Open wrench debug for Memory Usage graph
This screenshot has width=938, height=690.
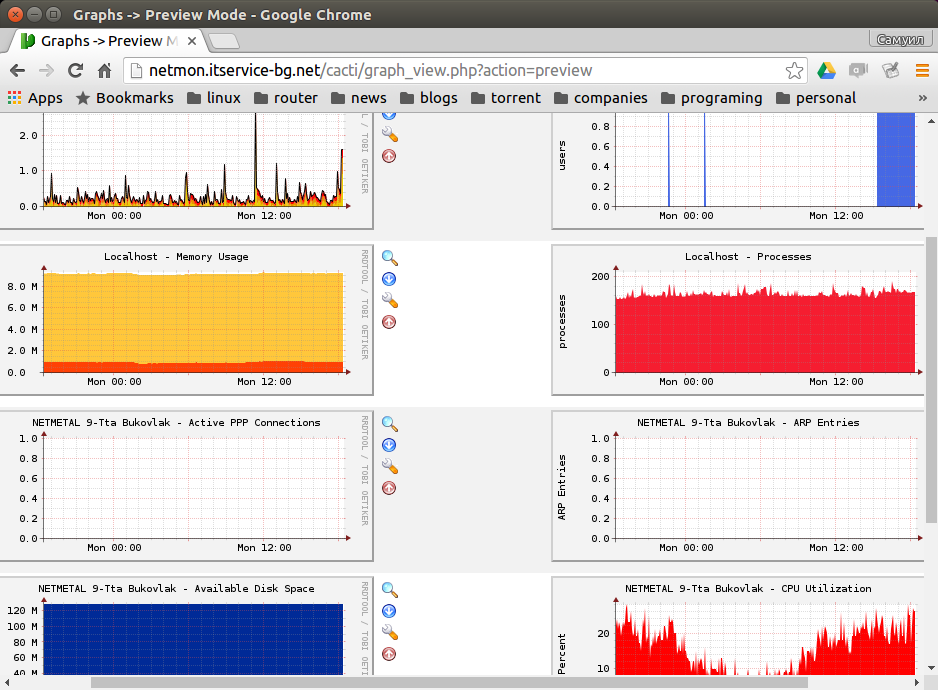pyautogui.click(x=389, y=300)
